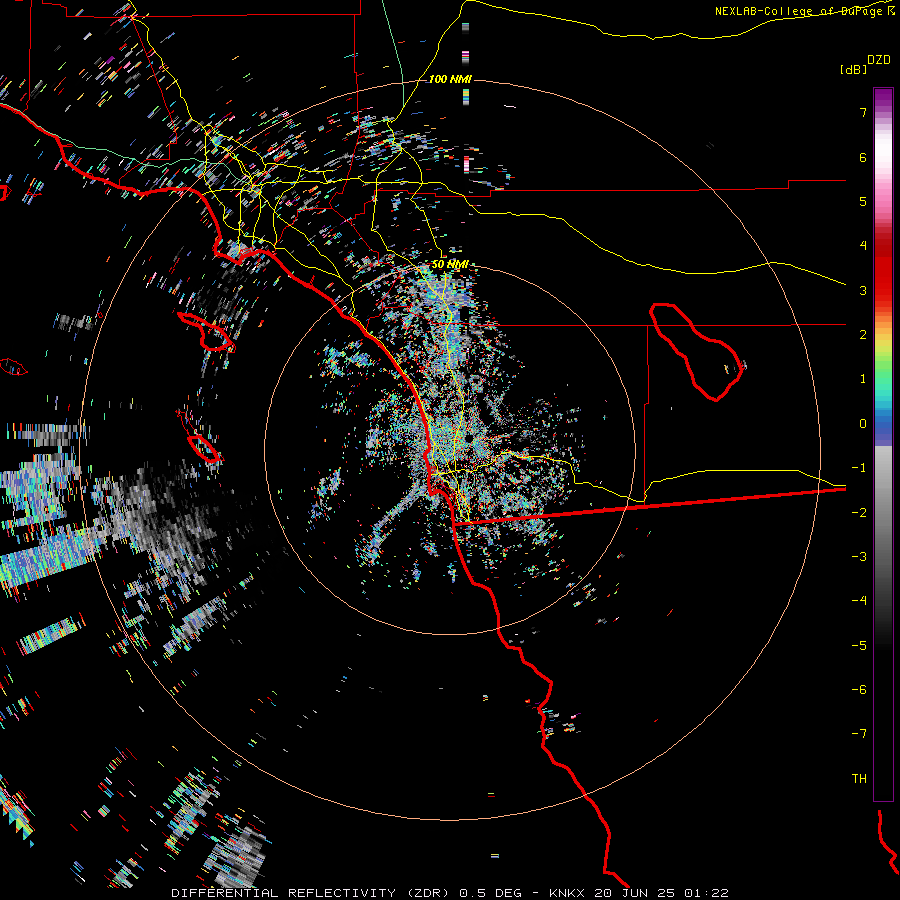900x900 pixels.
Task: Click the '7' value on the color scale
Action: click(863, 112)
